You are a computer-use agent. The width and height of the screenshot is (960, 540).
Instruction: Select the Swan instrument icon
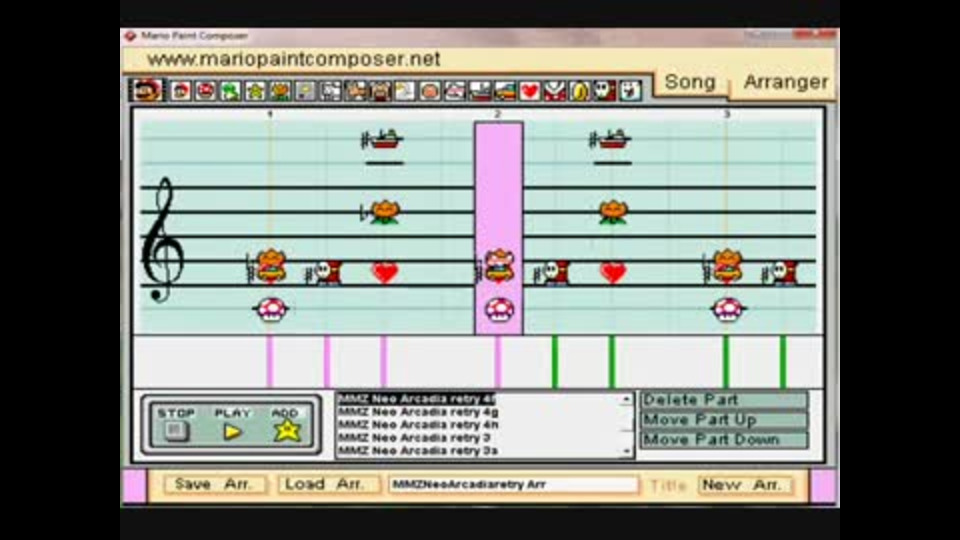[x=405, y=91]
